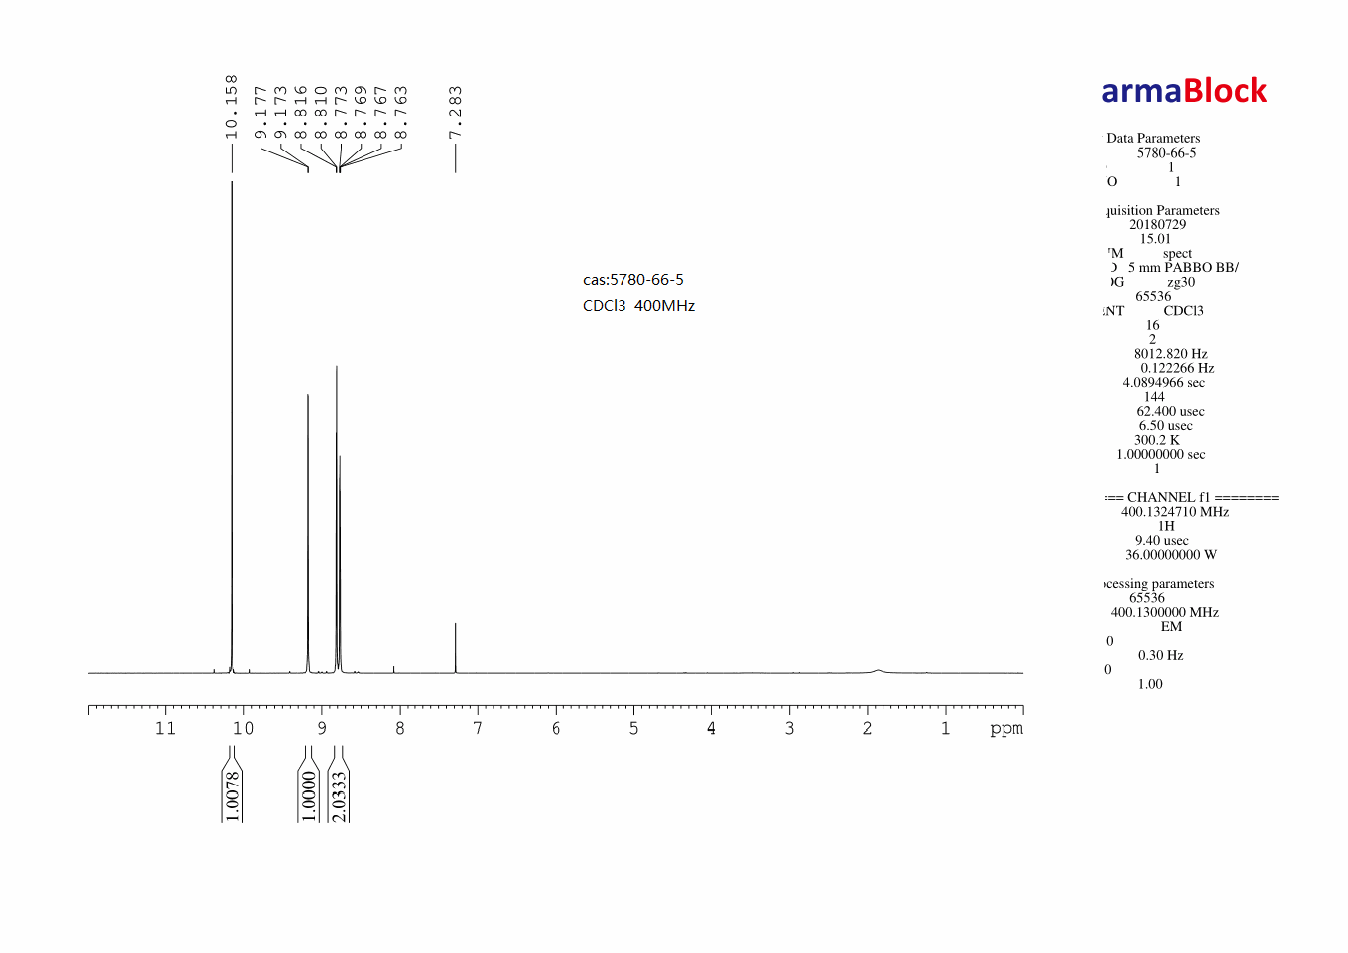Click the cas:5780-66-5 annotation
Screen dimensions: 1348x953
(x=634, y=280)
